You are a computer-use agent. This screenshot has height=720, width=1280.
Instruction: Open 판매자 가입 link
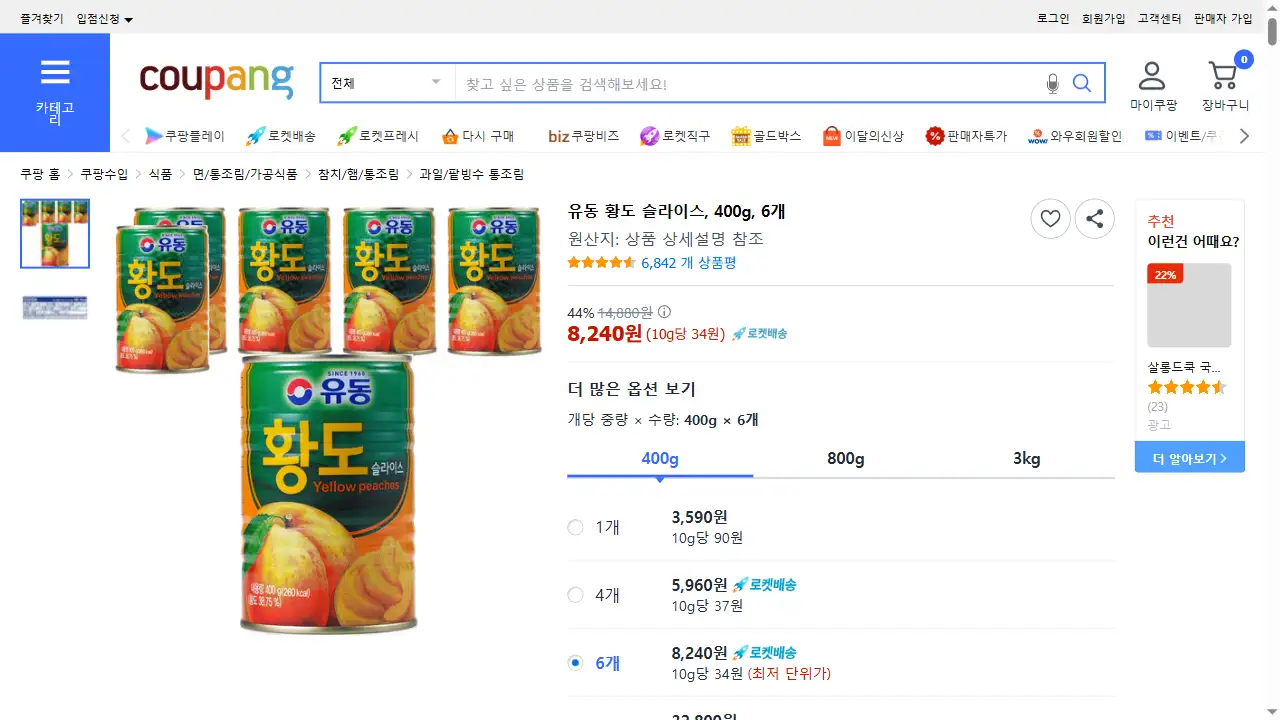(x=1223, y=19)
